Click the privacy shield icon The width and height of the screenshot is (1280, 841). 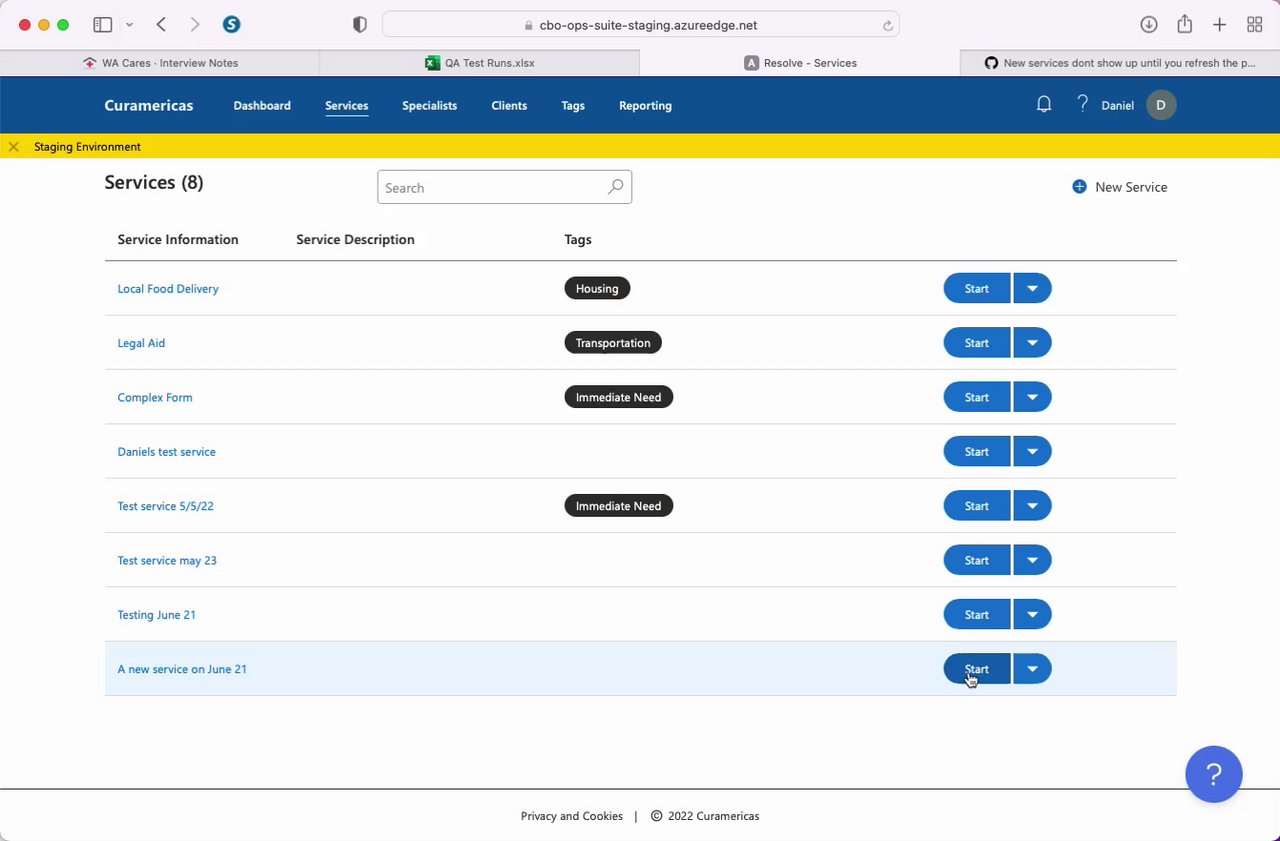(360, 25)
